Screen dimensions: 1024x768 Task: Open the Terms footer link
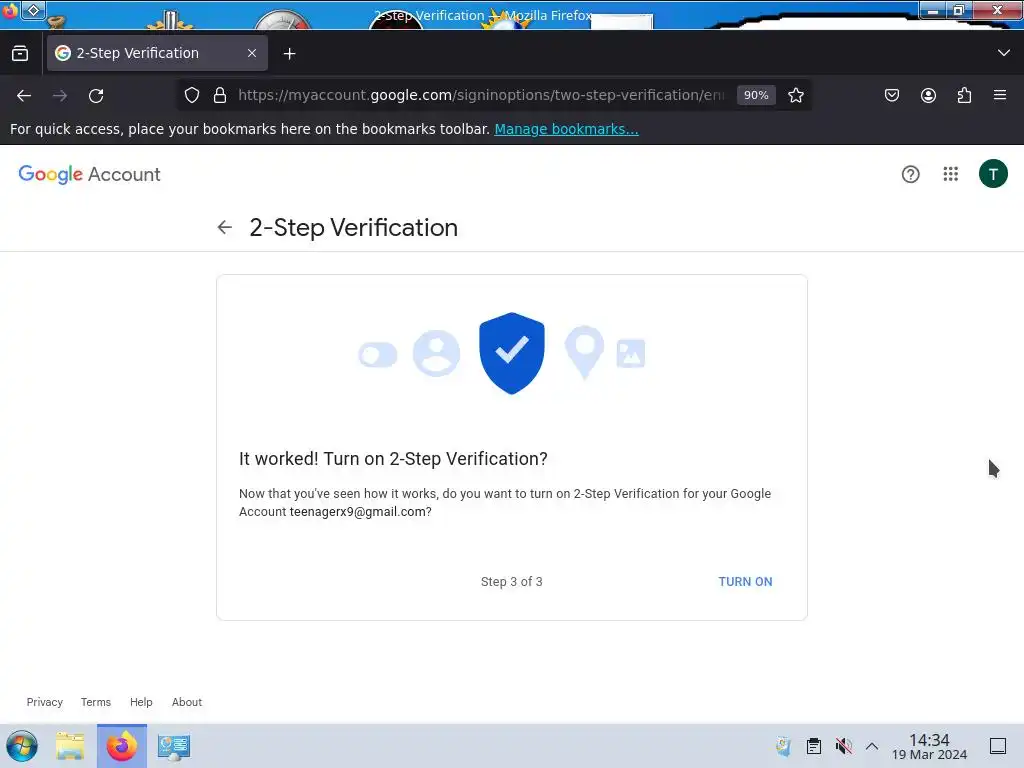click(96, 702)
